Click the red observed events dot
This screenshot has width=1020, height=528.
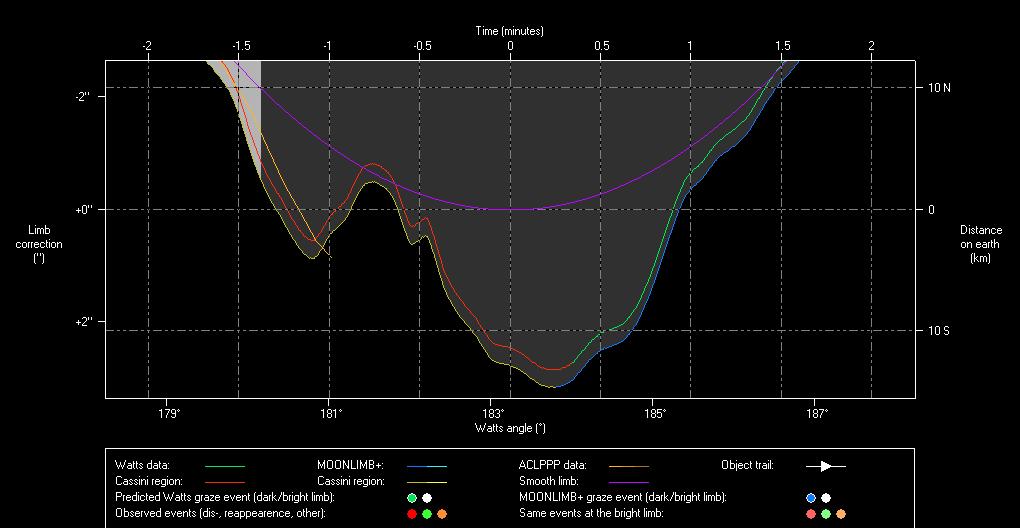412,514
